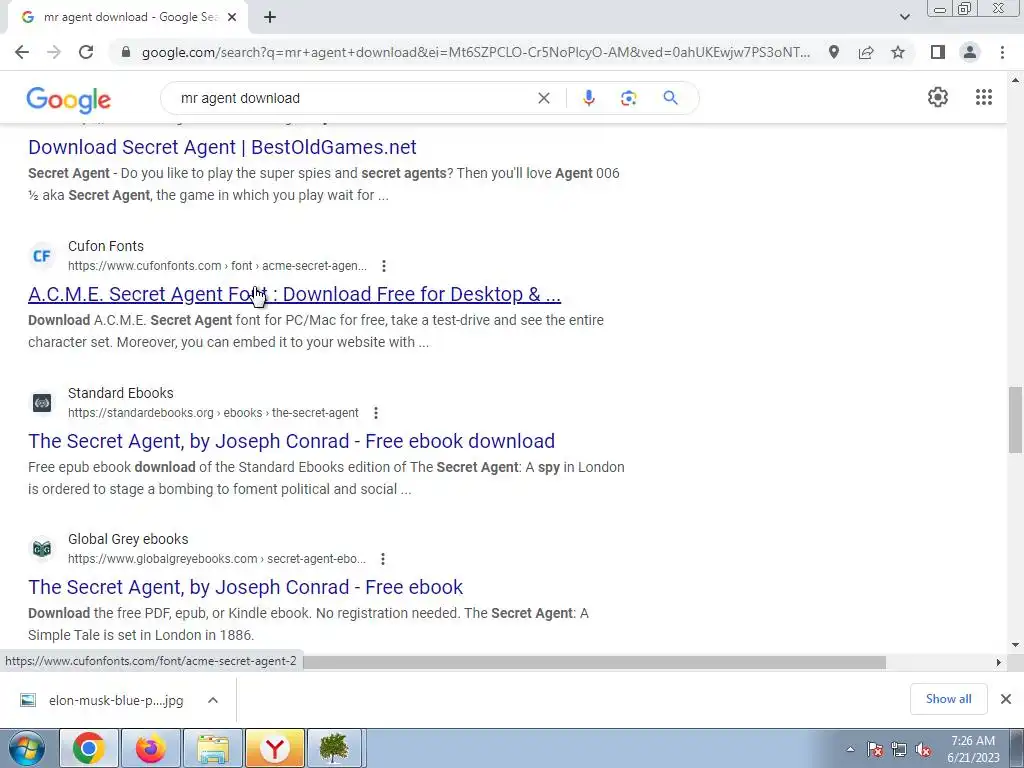Share this page via share icon
Viewport: 1024px width, 768px height.
[866, 52]
